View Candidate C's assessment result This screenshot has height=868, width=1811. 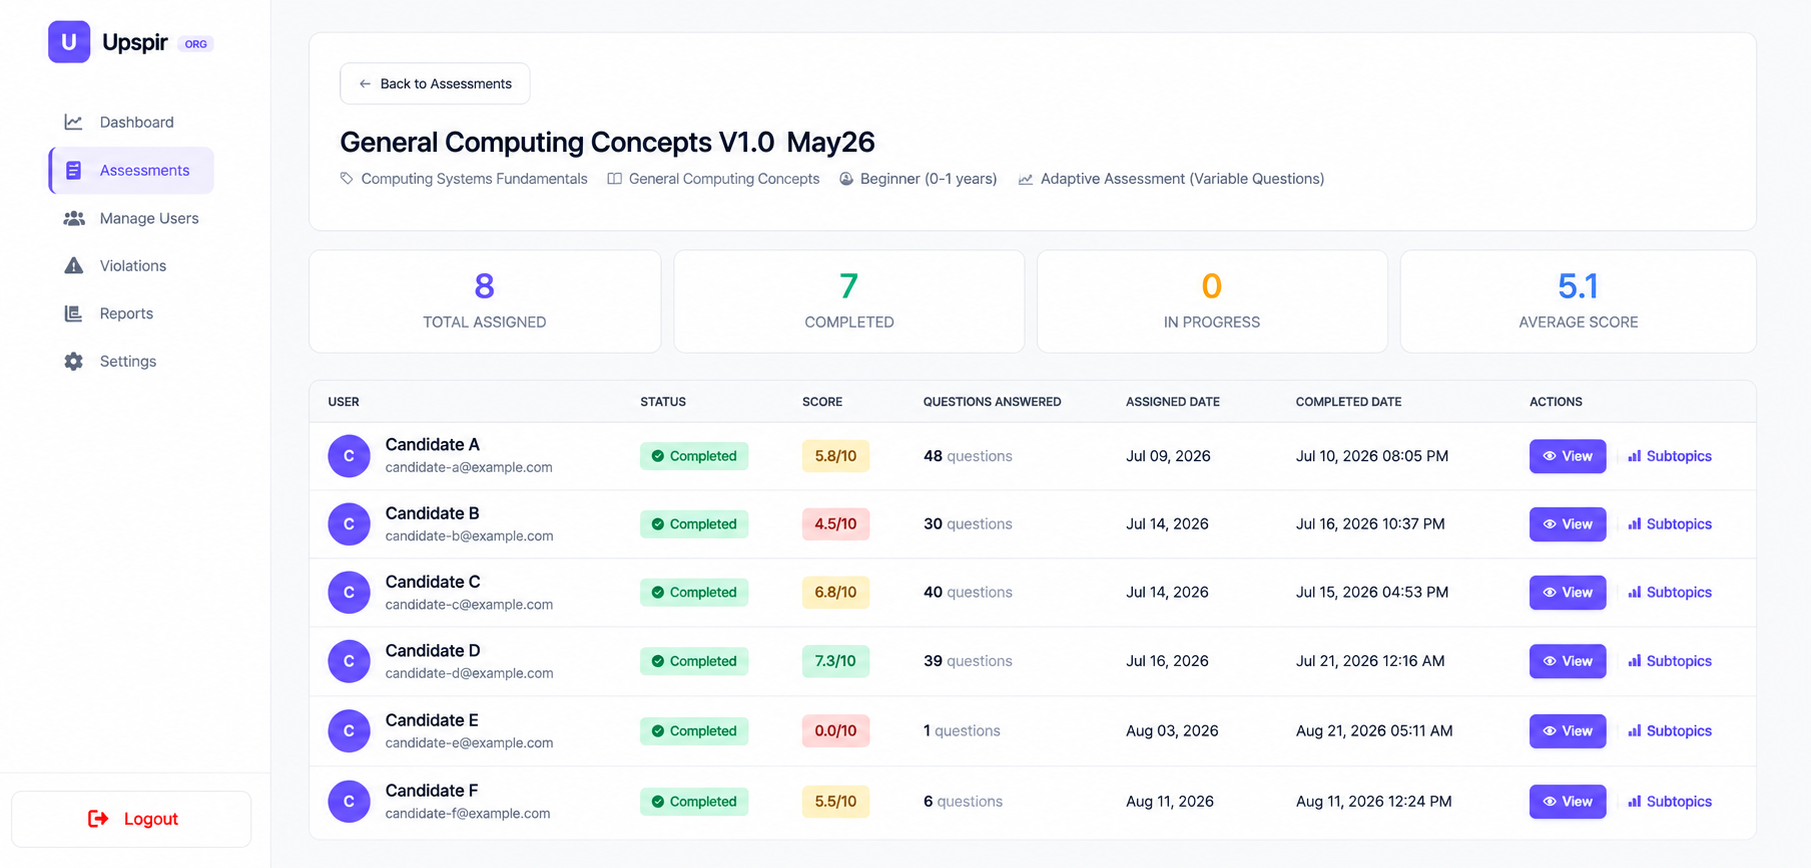(1567, 592)
